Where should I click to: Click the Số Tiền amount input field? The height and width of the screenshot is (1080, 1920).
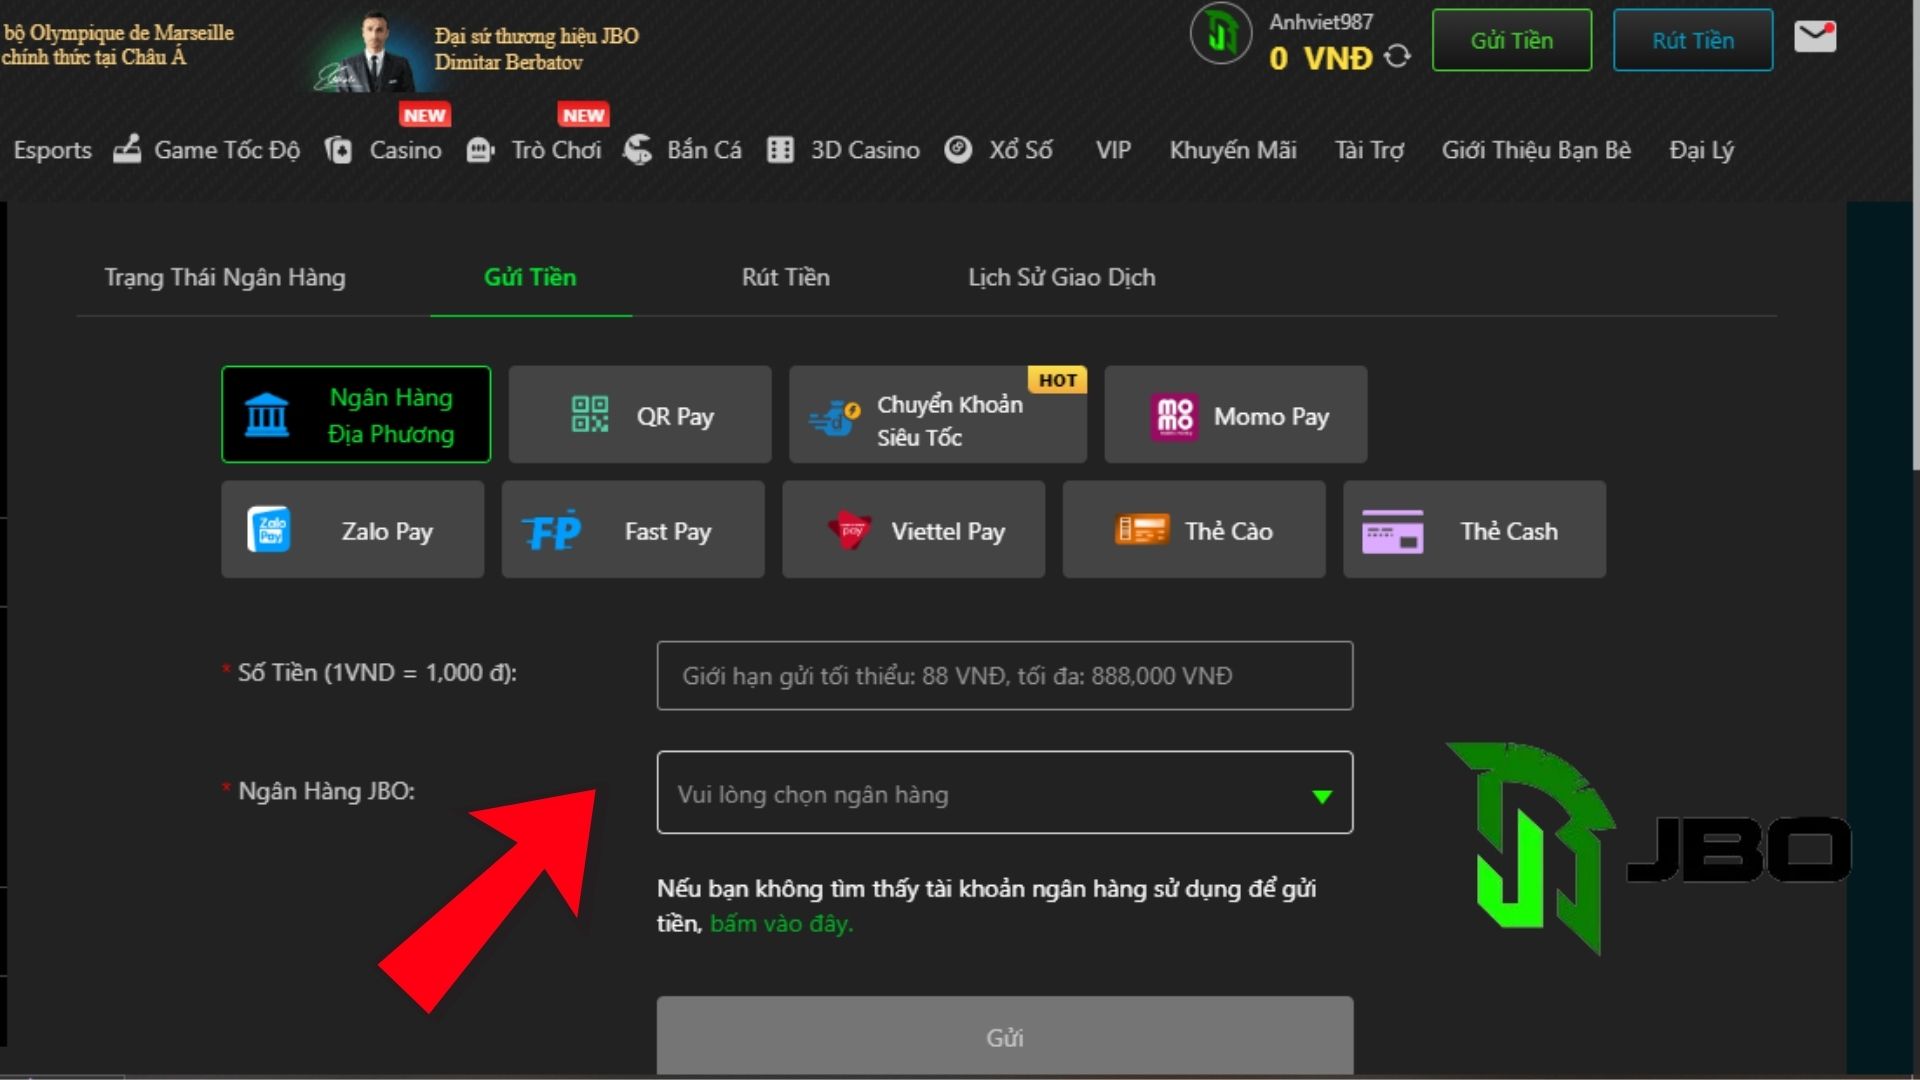(1005, 676)
